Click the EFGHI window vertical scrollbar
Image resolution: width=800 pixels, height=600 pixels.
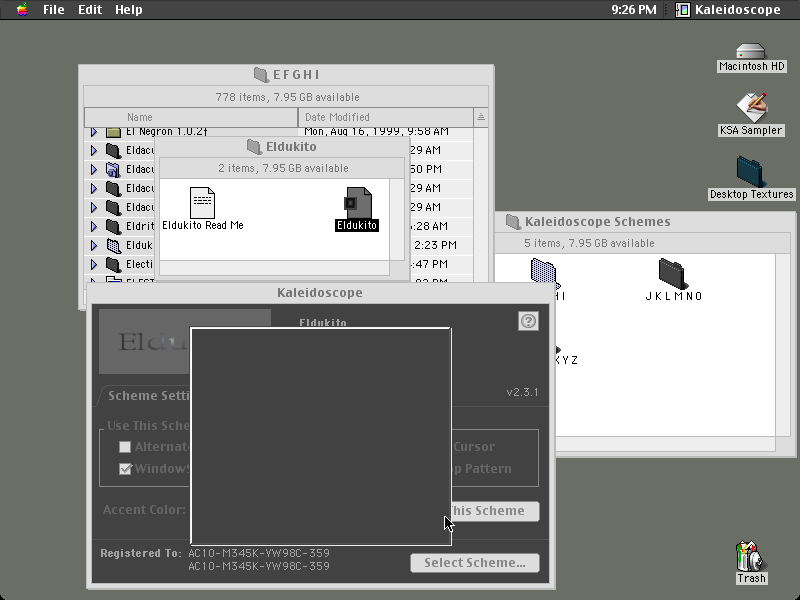[x=481, y=204]
